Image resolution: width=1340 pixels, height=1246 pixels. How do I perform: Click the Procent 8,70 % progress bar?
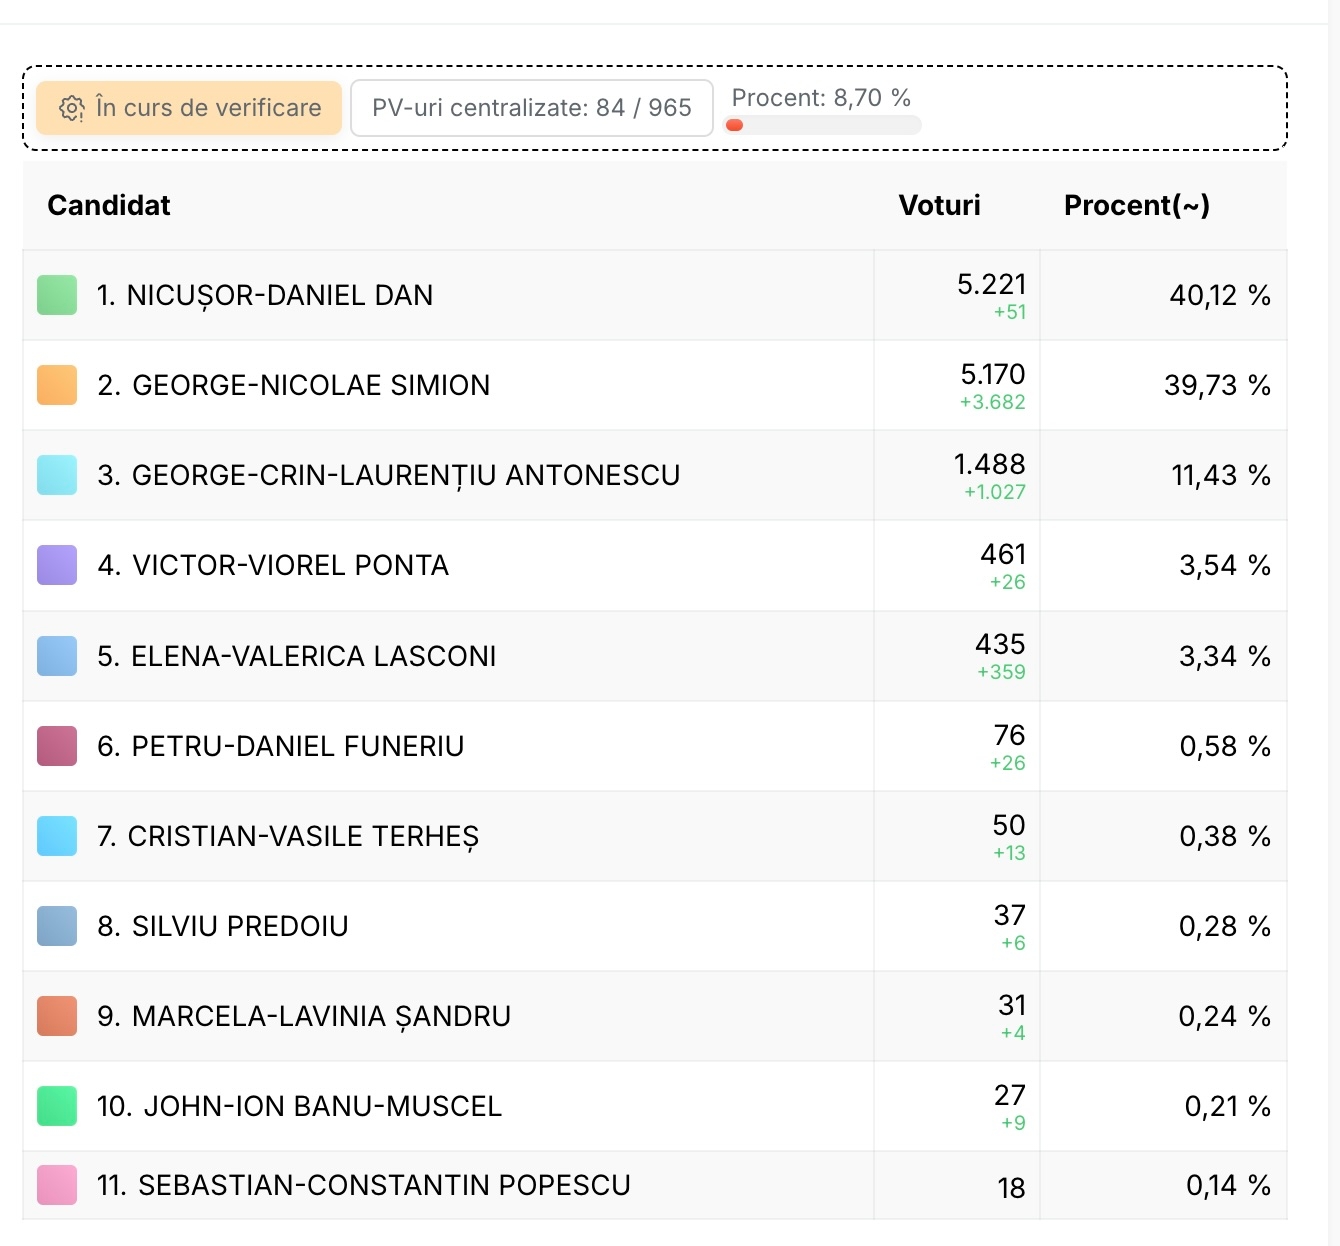(x=821, y=126)
